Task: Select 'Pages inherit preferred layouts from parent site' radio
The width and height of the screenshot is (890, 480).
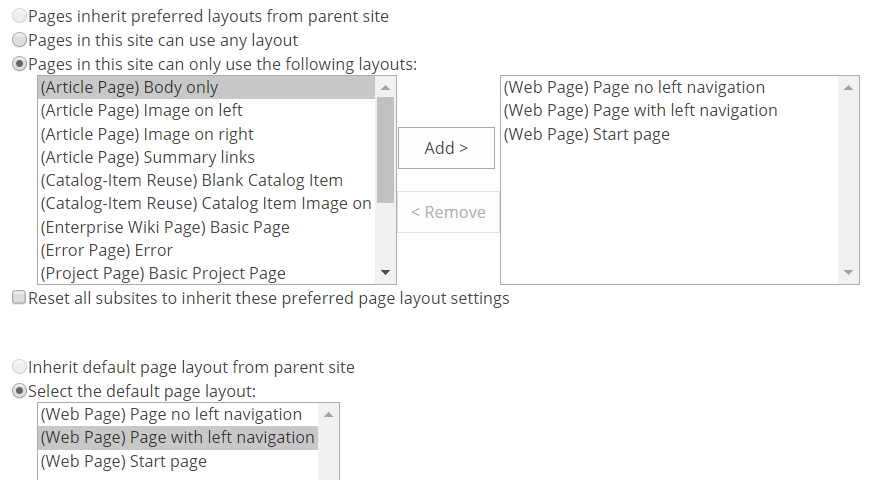Action: 19,16
